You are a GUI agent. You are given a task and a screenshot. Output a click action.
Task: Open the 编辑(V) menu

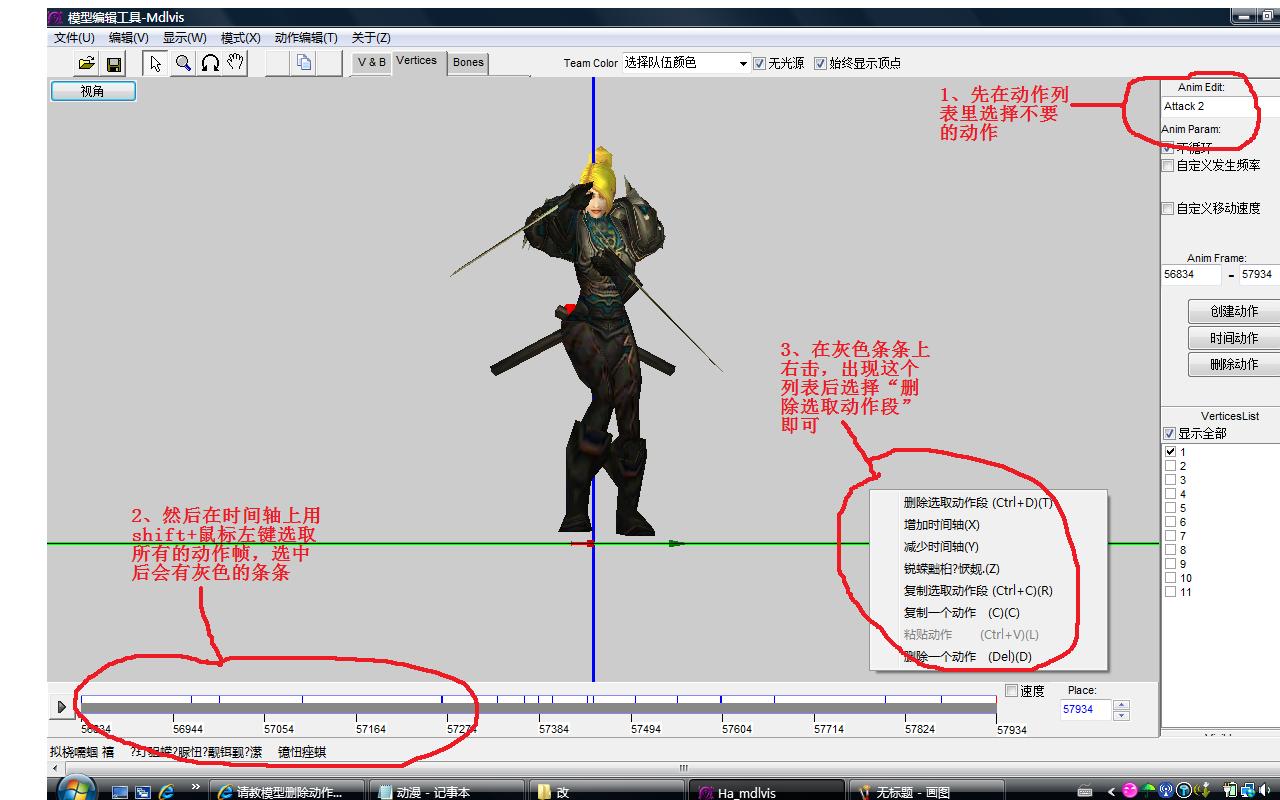tap(129, 38)
